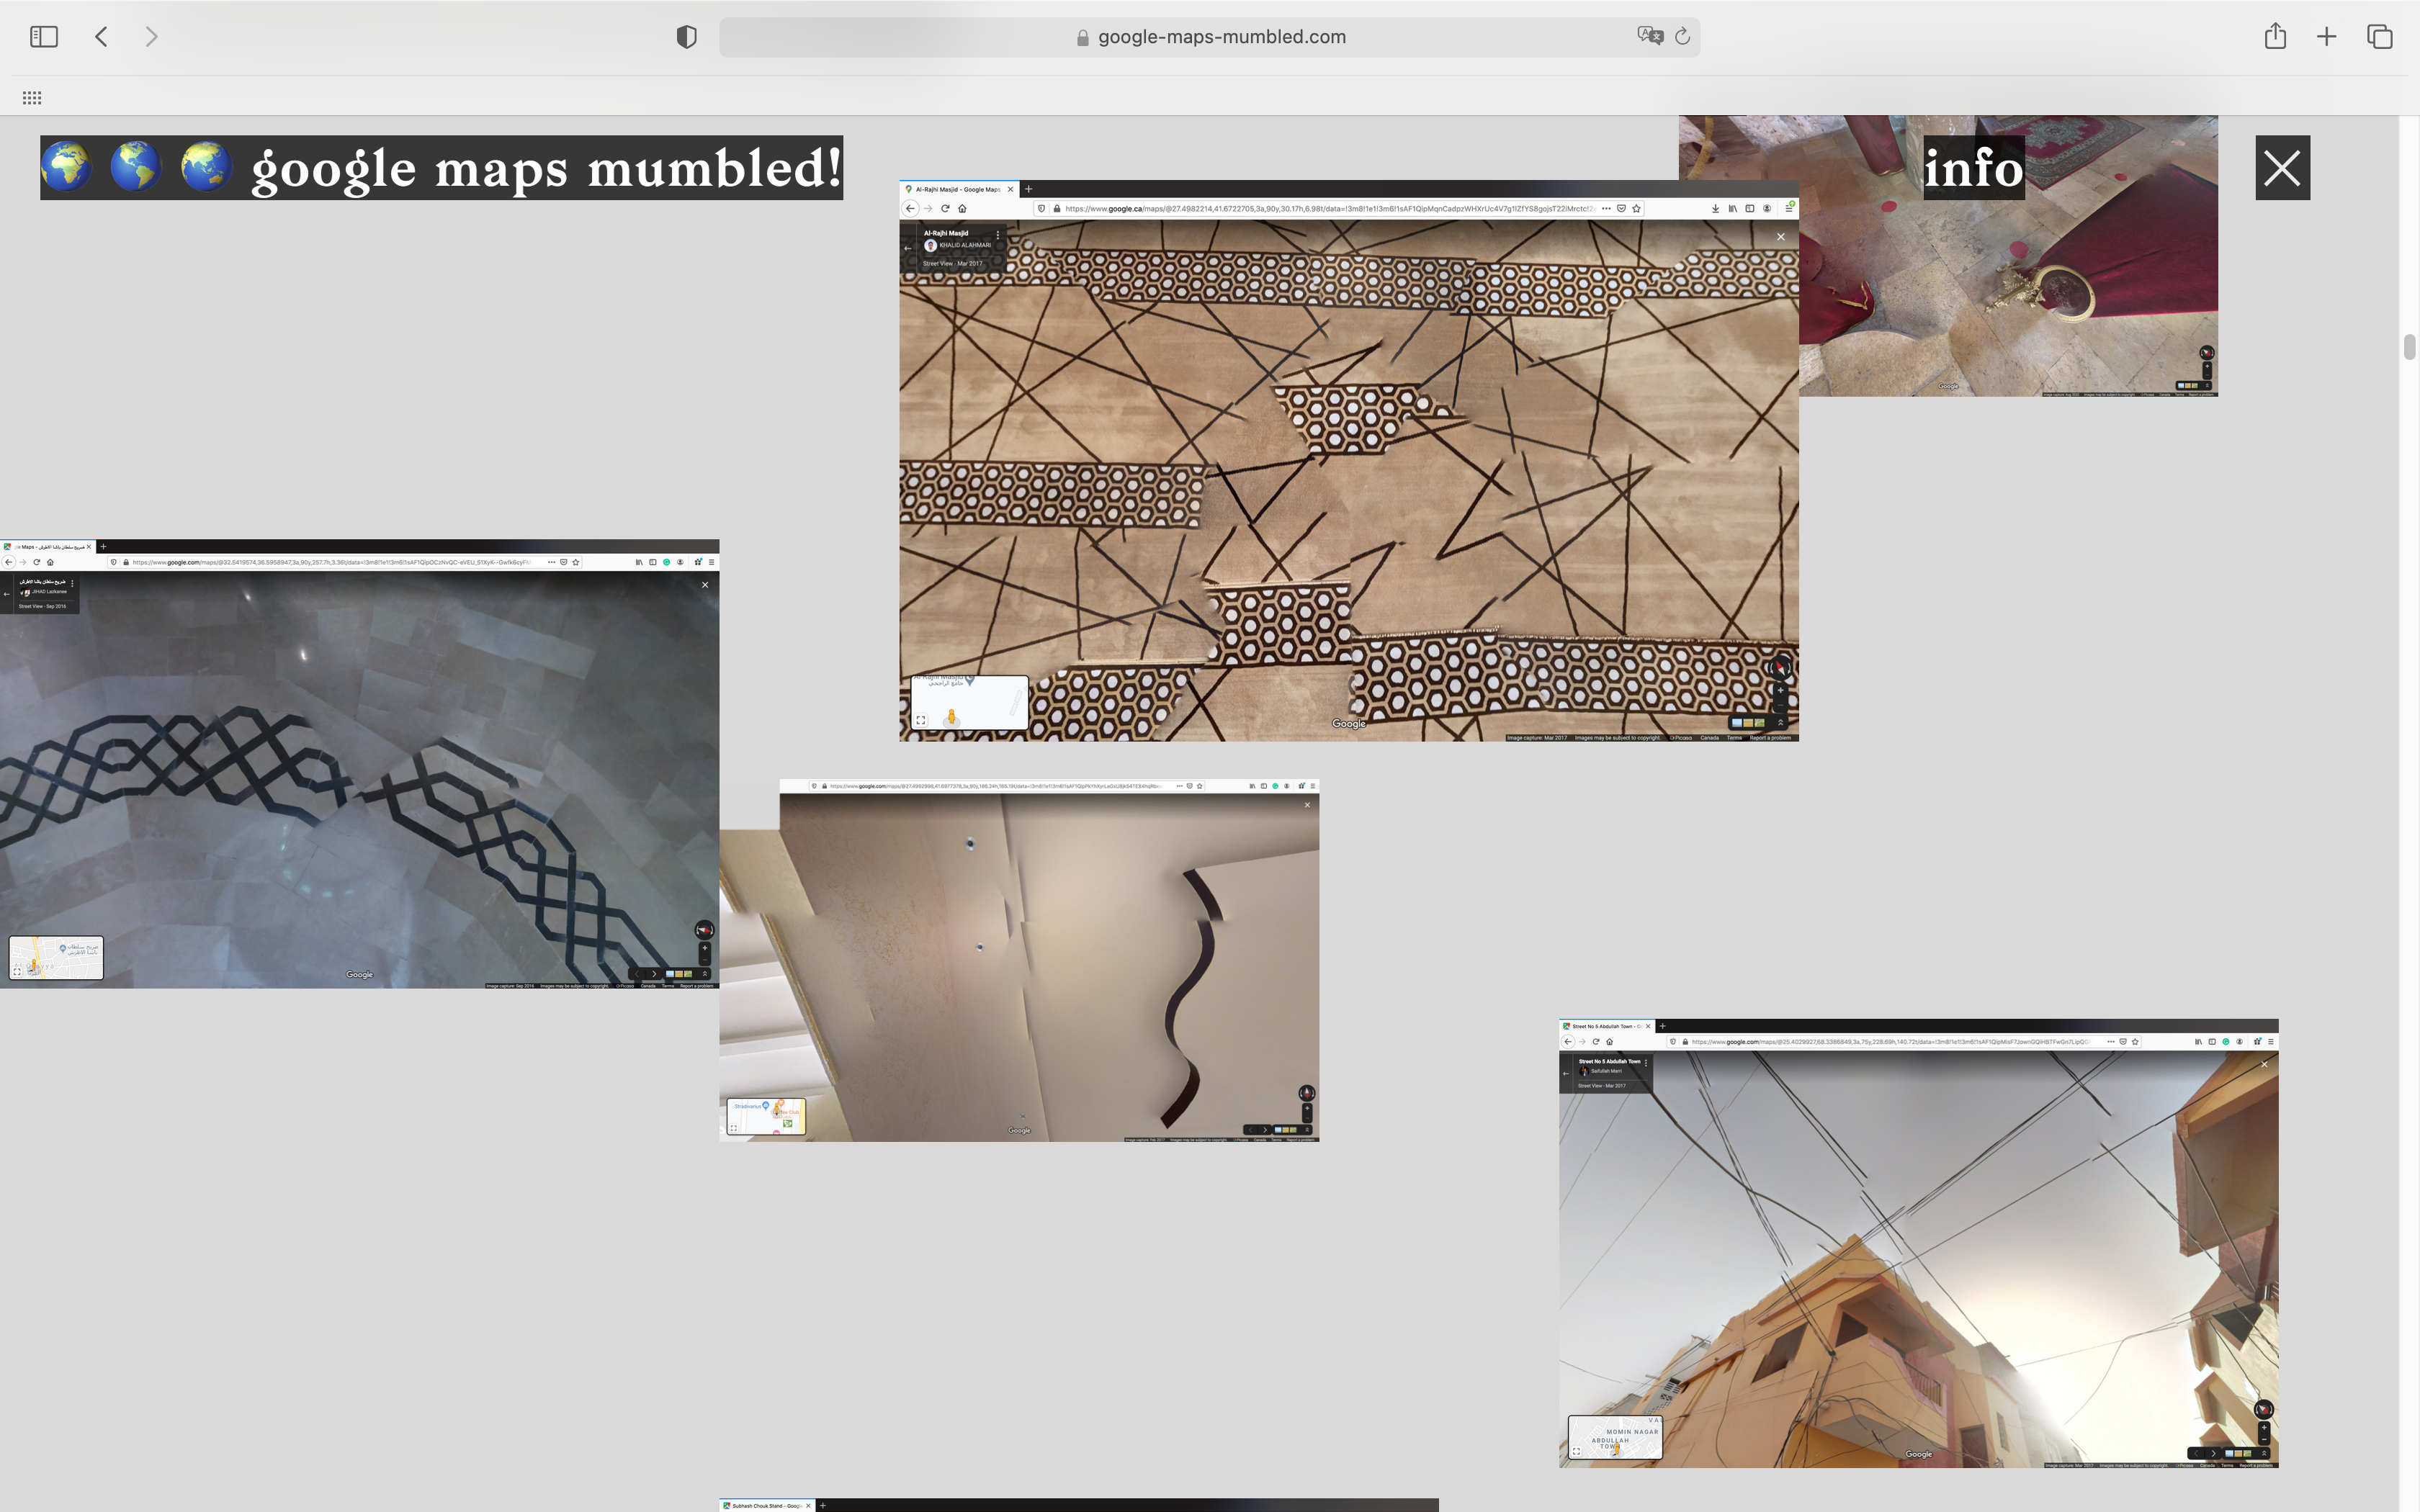
Task: Open the info page
Action: coord(1973,168)
